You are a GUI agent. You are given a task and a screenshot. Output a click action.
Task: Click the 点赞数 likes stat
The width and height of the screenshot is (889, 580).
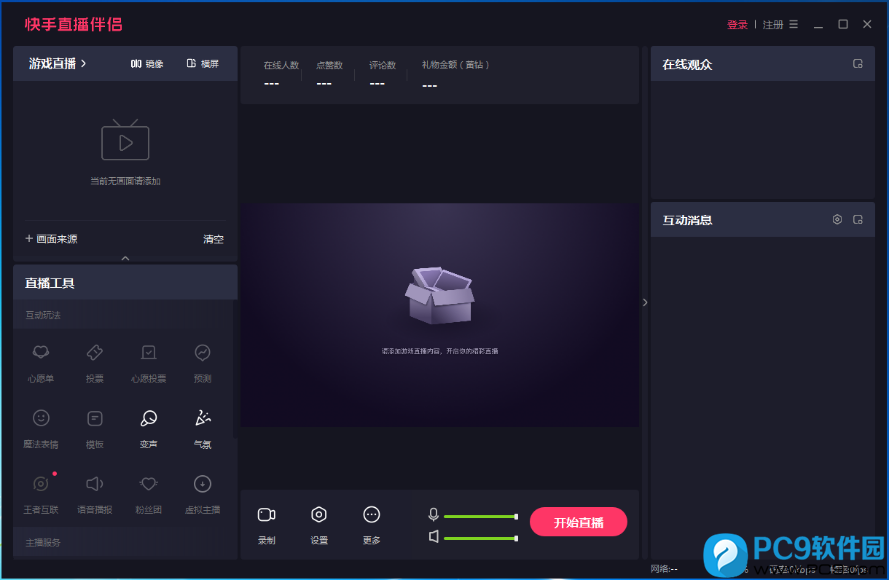[329, 74]
